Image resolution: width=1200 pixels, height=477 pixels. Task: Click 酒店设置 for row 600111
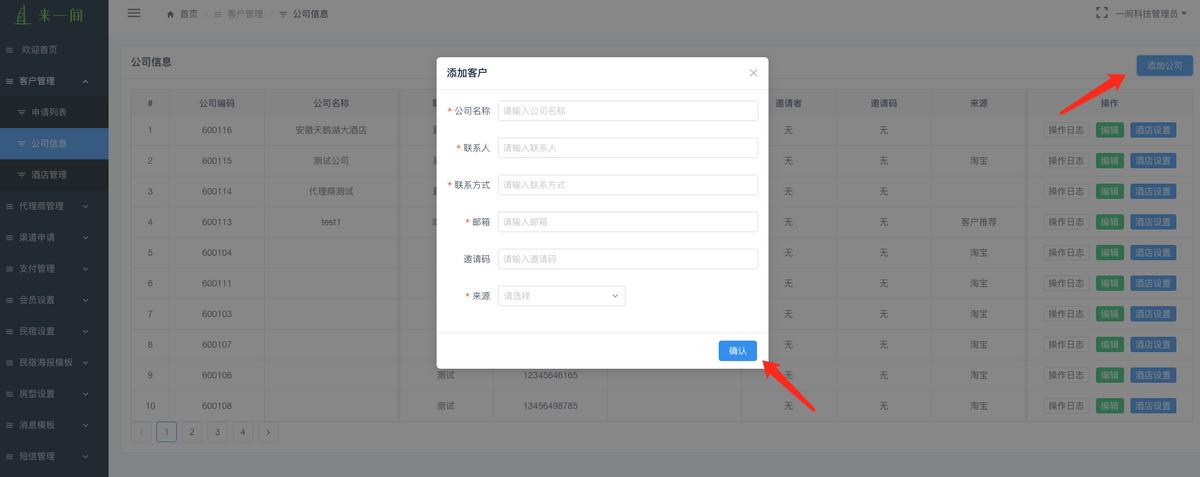click(x=1153, y=284)
